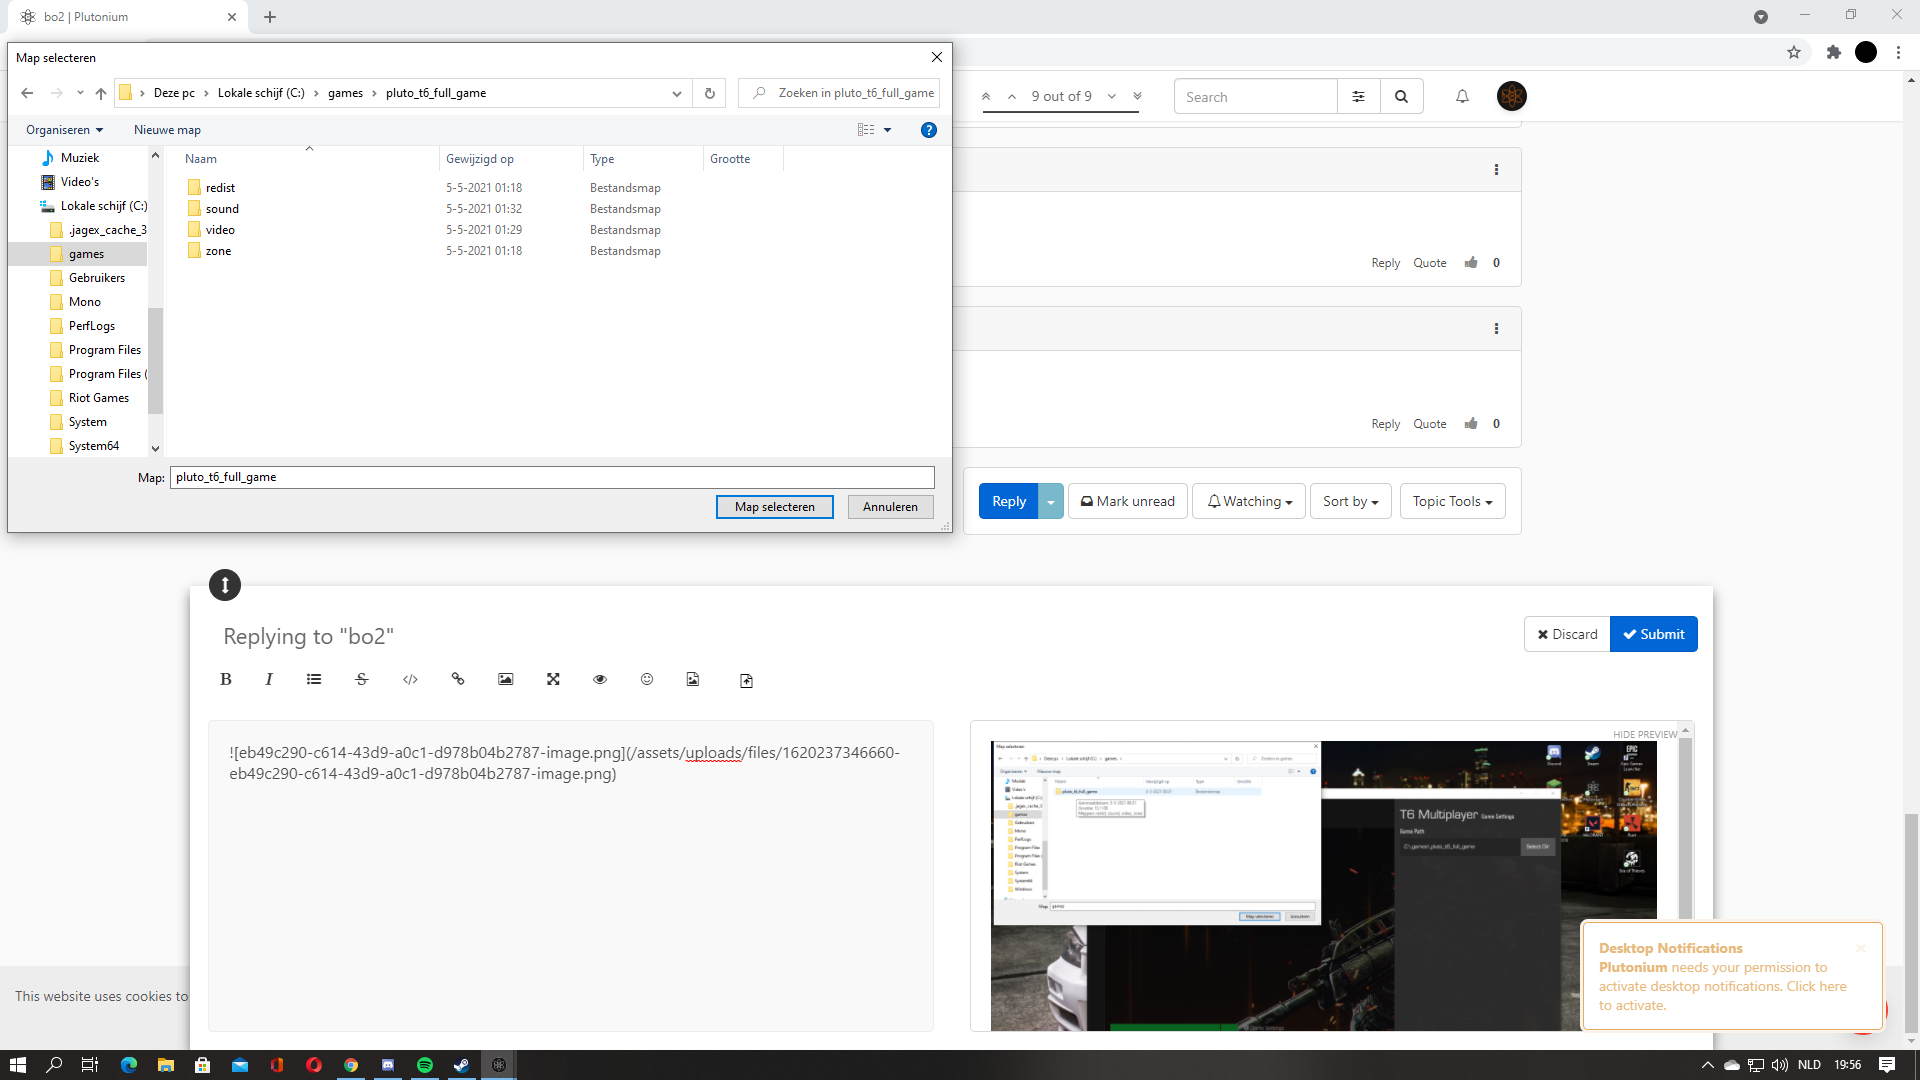Open Sort by dropdown menu
The image size is (1920, 1080).
click(x=1350, y=501)
